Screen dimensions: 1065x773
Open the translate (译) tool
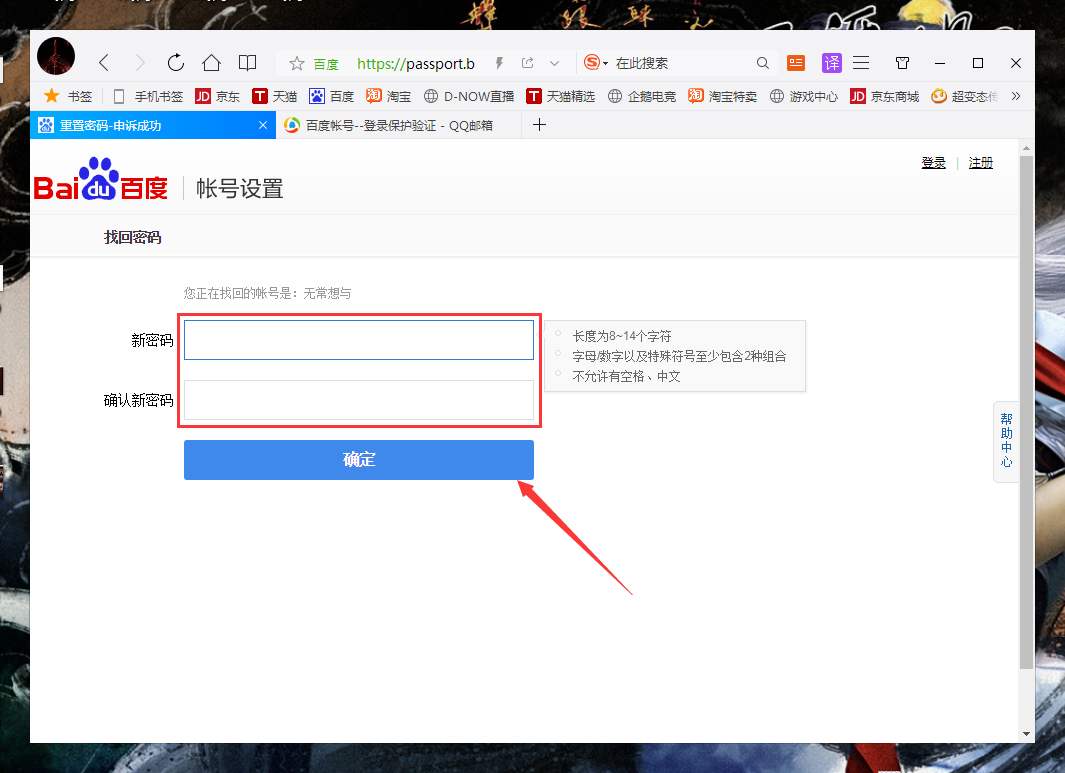831,62
